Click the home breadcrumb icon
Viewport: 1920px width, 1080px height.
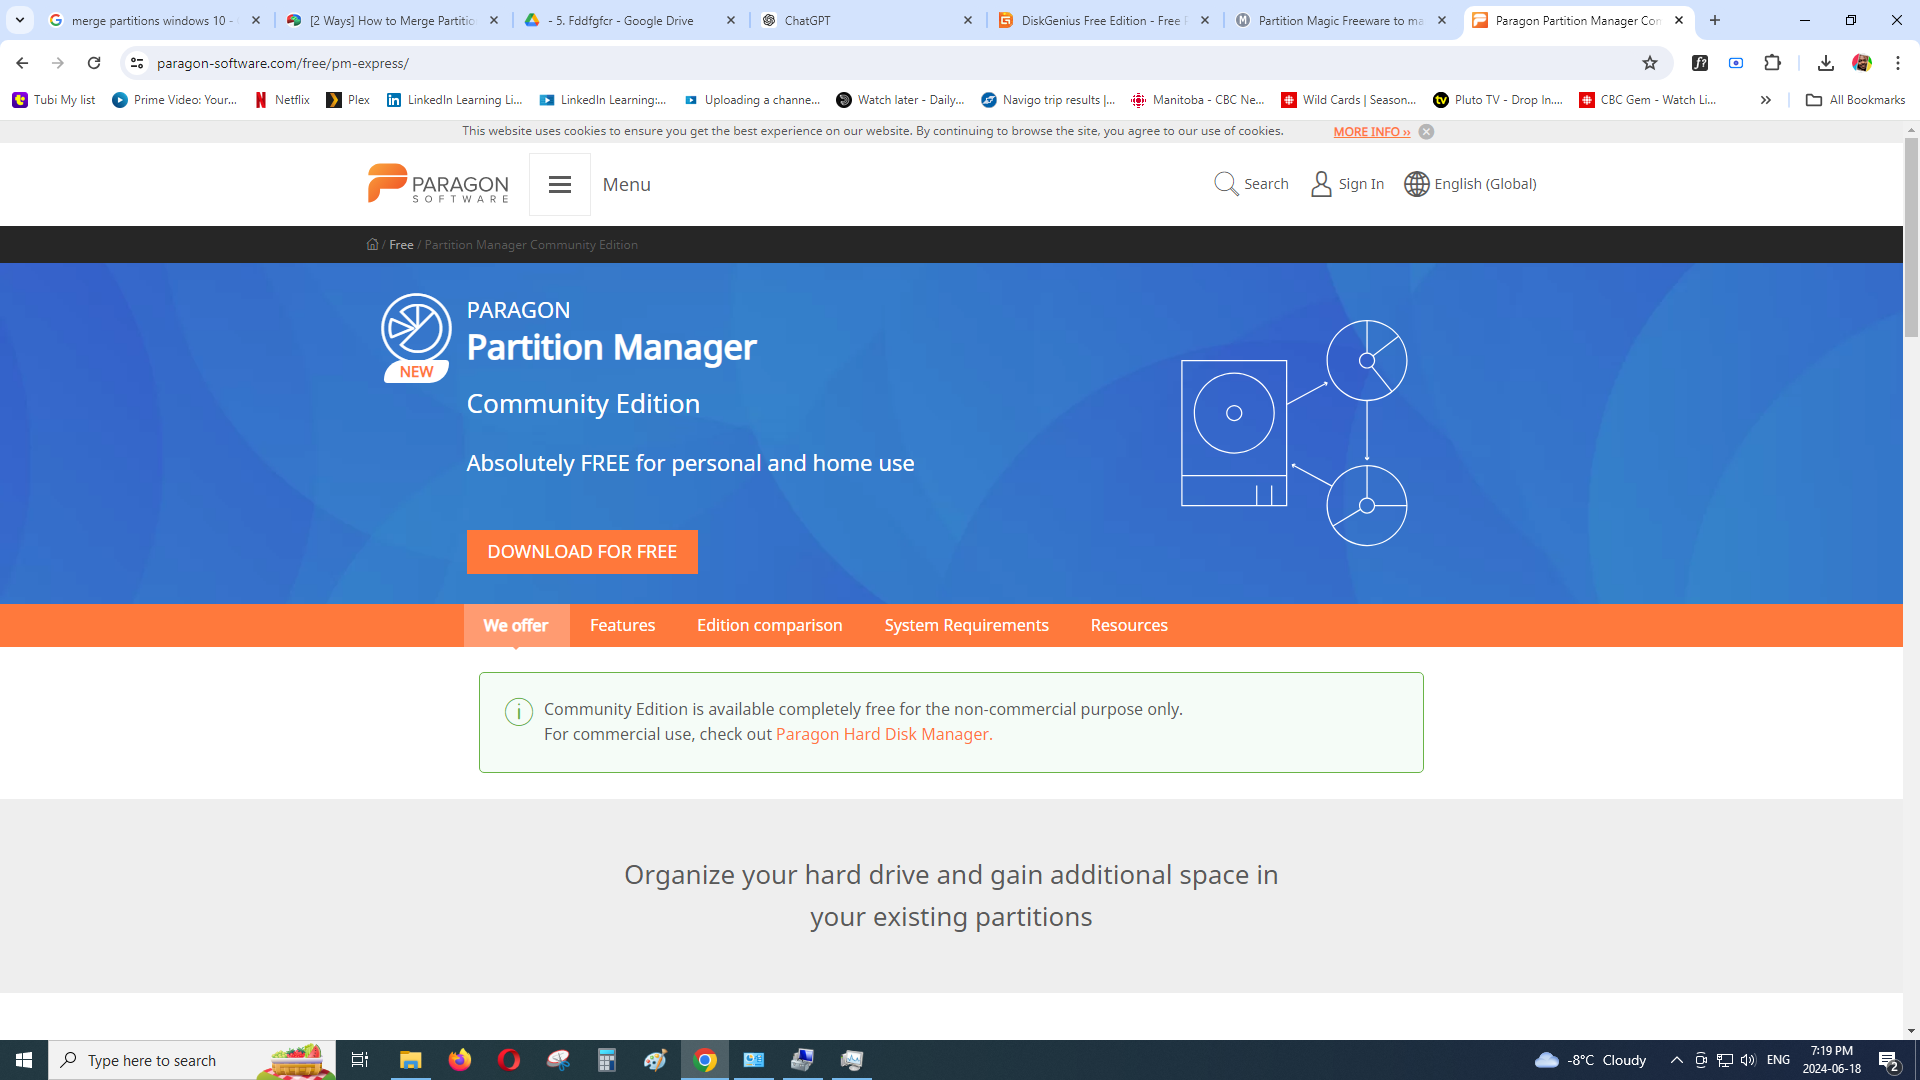[x=372, y=245]
